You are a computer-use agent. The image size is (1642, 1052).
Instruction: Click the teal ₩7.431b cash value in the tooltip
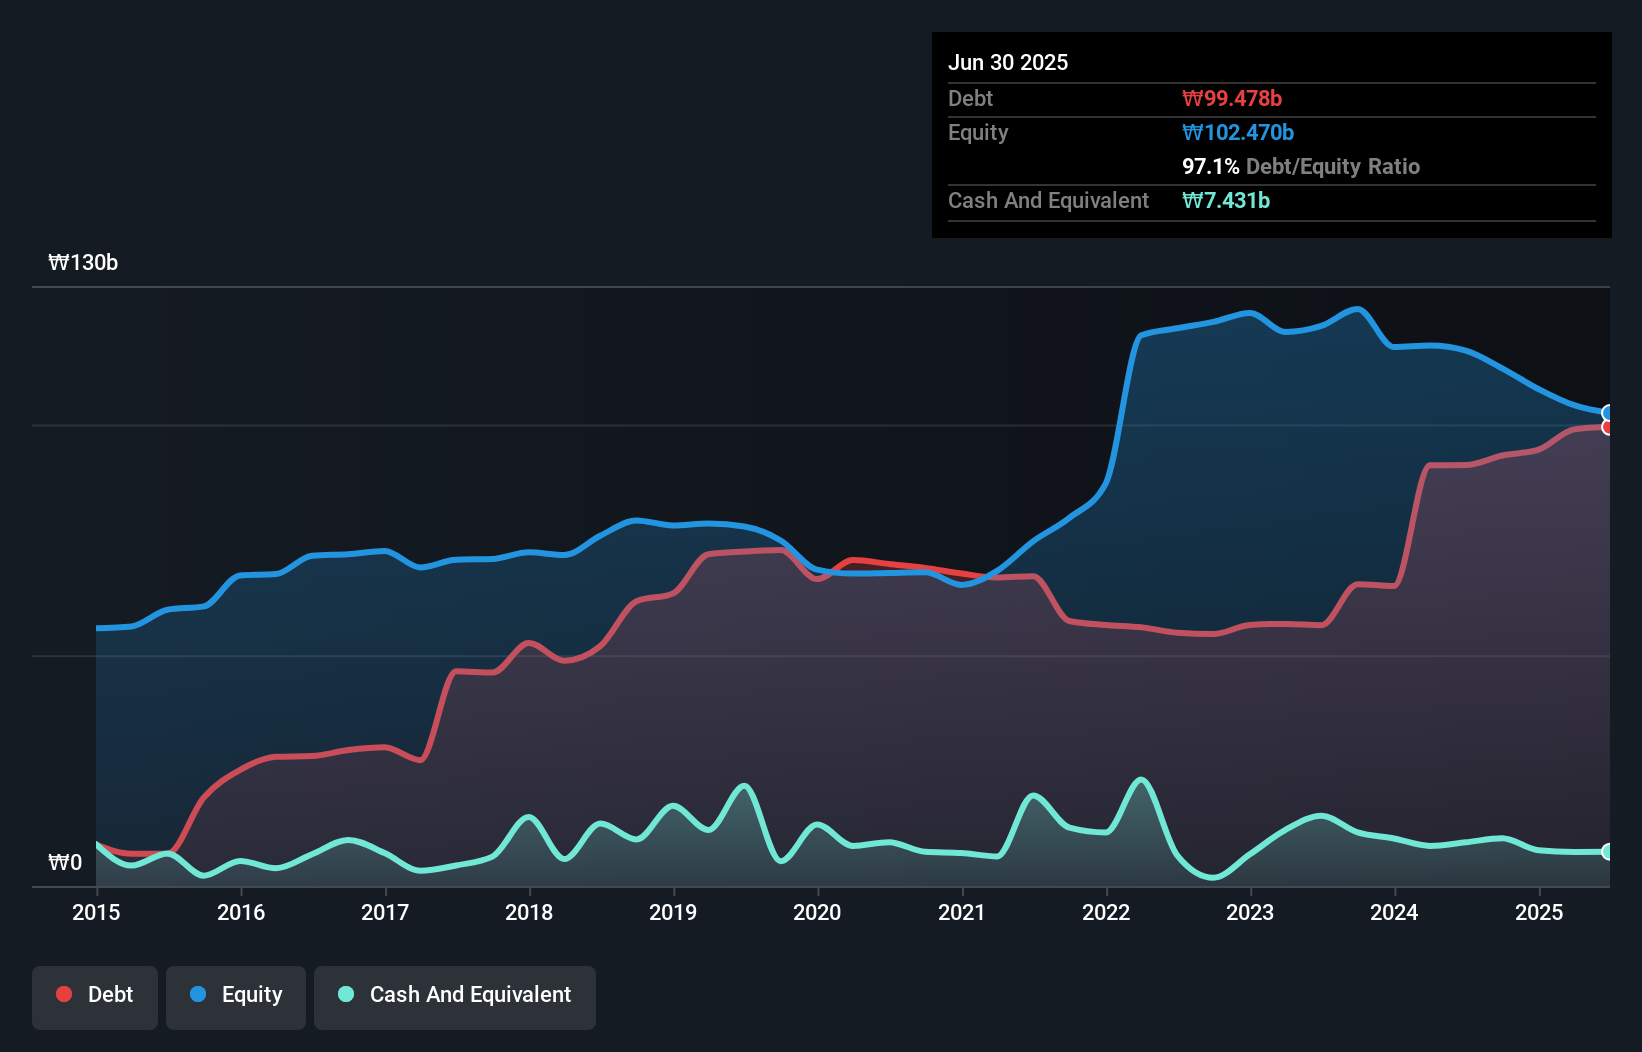[1227, 200]
